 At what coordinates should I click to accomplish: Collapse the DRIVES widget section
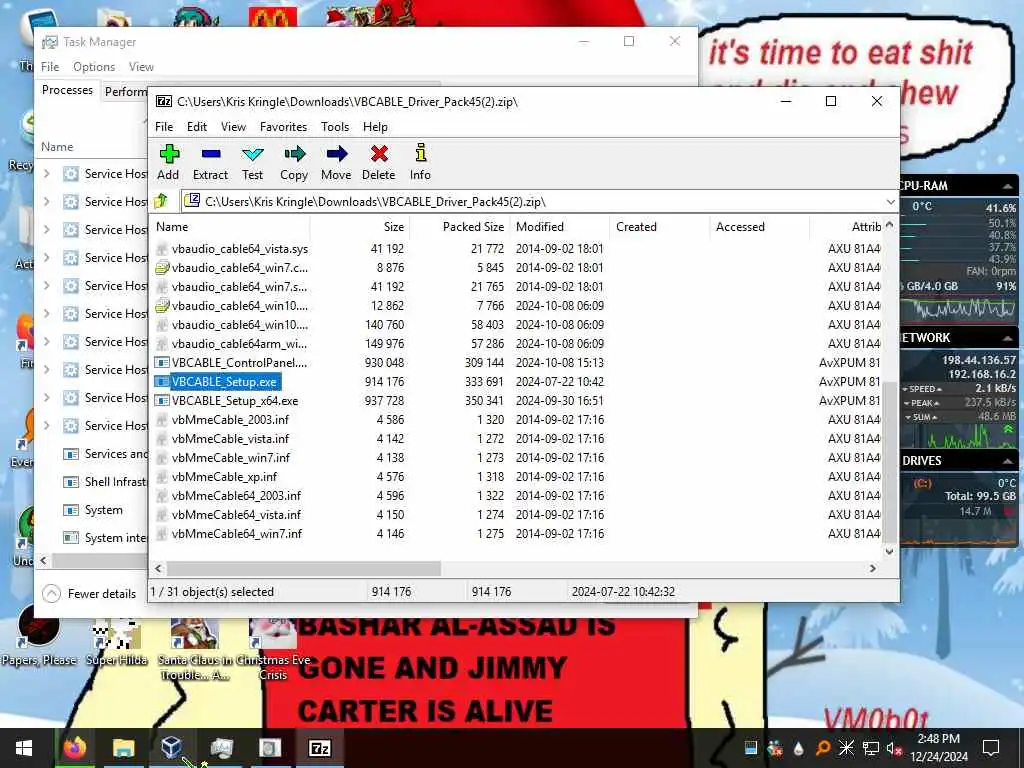click(x=1008, y=461)
